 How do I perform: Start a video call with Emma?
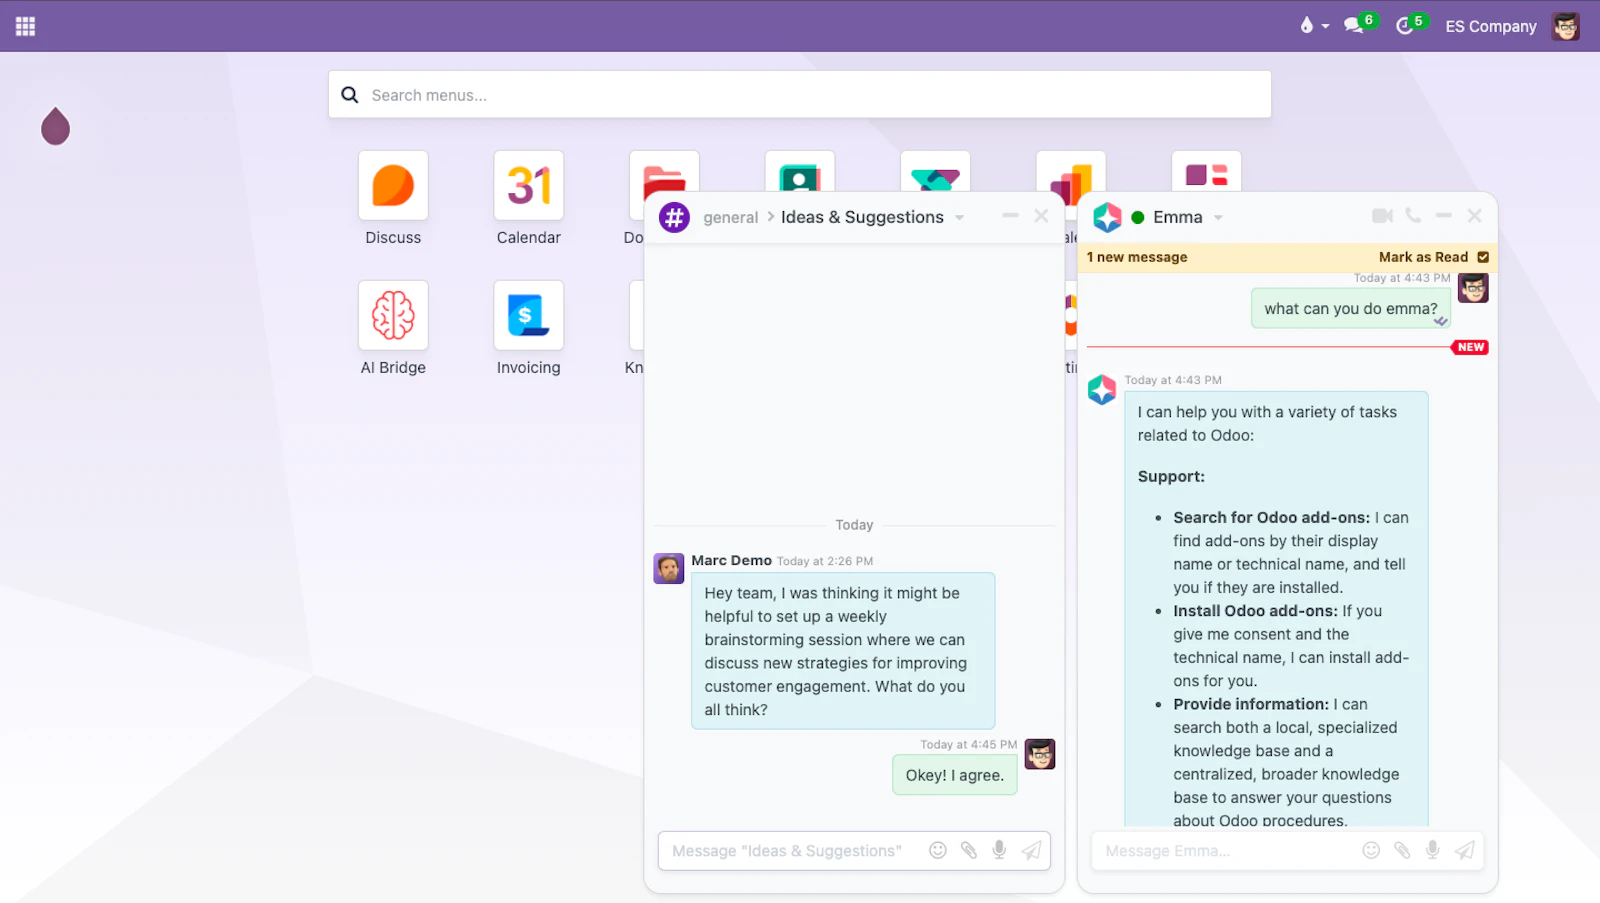click(x=1382, y=216)
